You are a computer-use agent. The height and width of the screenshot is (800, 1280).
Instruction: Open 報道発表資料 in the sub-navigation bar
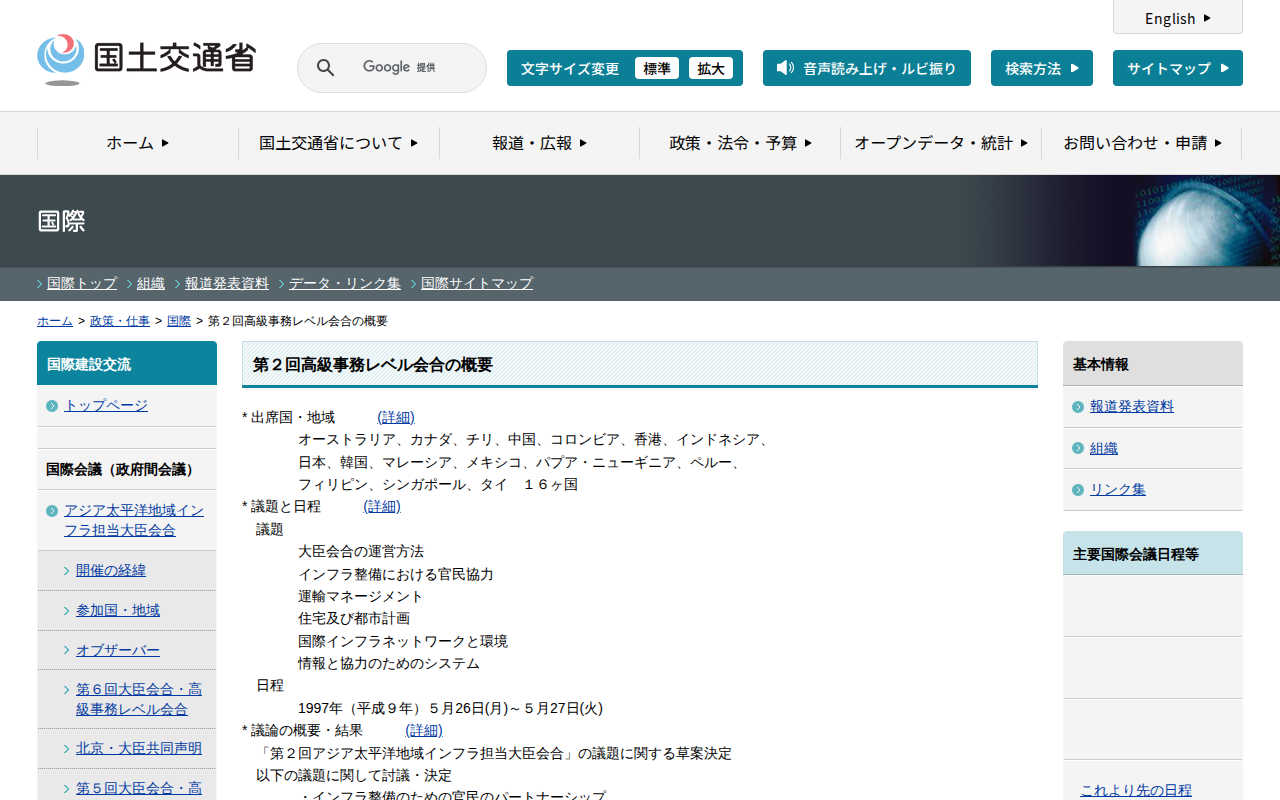tap(227, 283)
